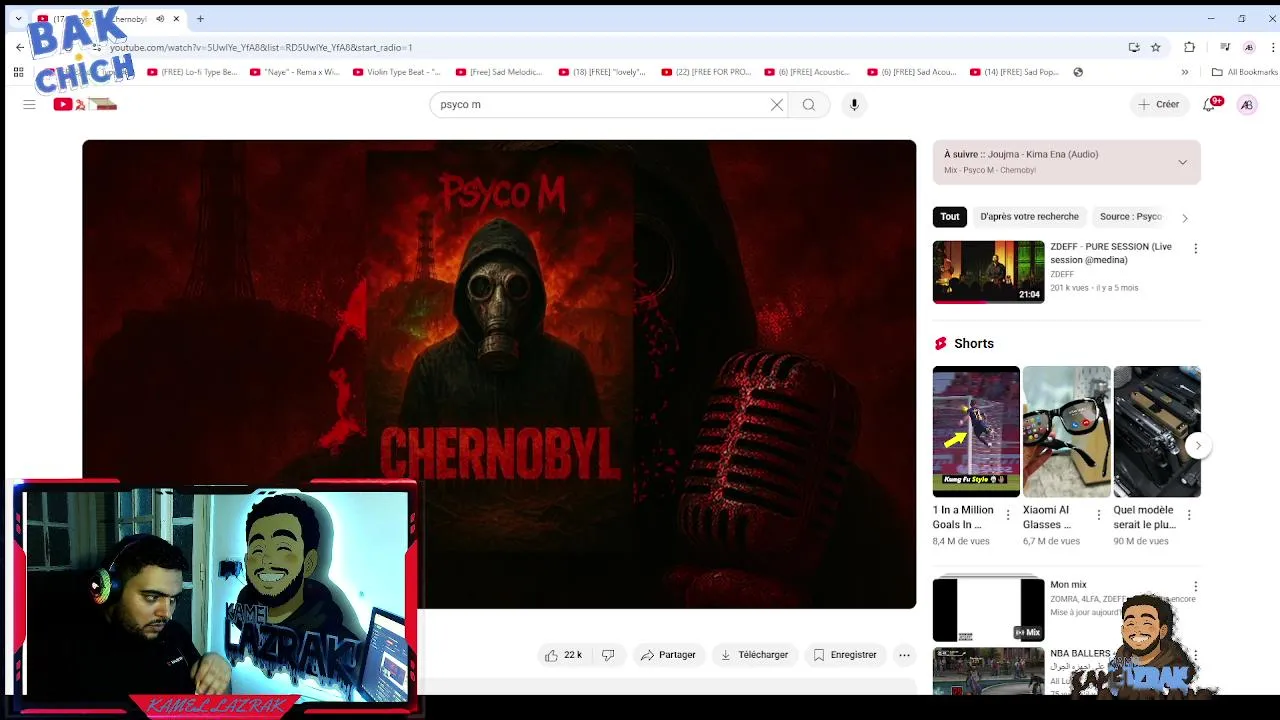Open (FREE) Lo-fi Type Be... bookmark
Image resolution: width=1280 pixels, height=720 pixels.
click(192, 72)
